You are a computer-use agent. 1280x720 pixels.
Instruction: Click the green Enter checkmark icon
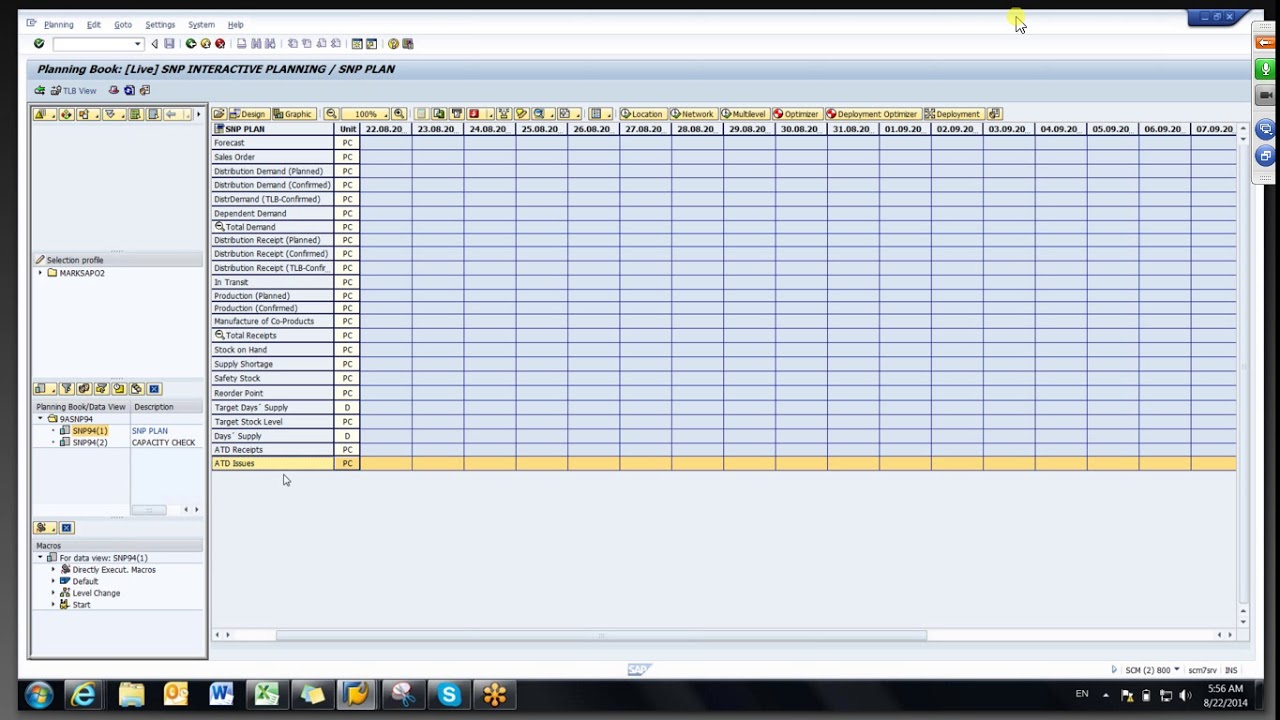[39, 44]
